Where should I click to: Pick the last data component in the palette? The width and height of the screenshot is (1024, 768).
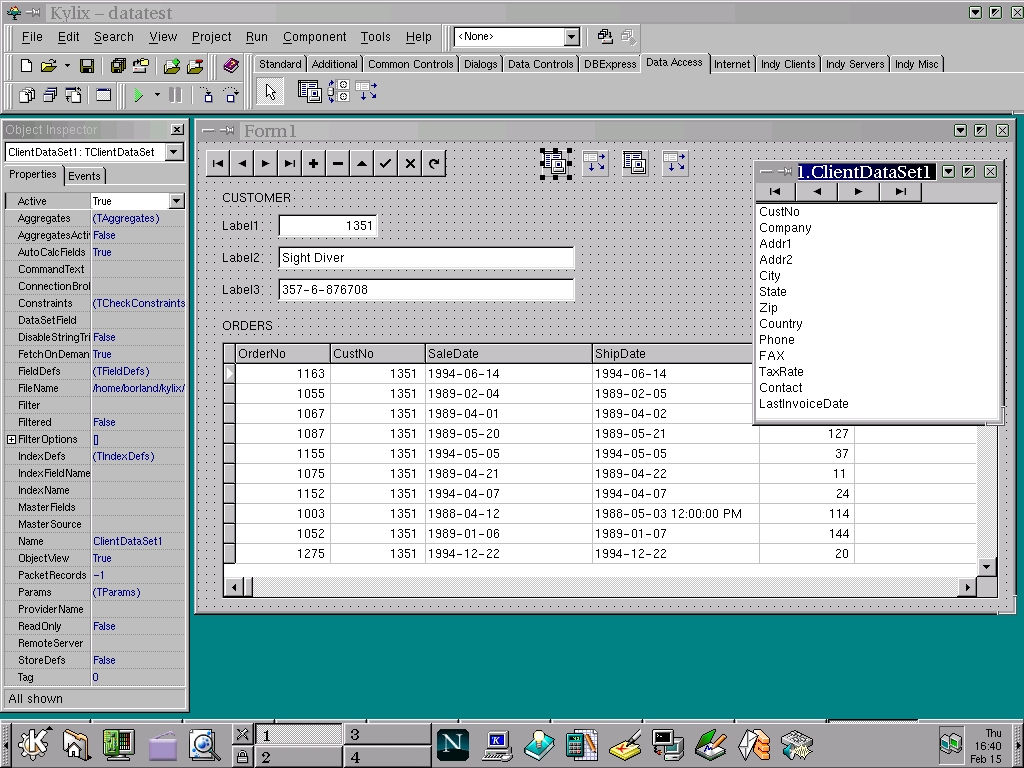[366, 91]
